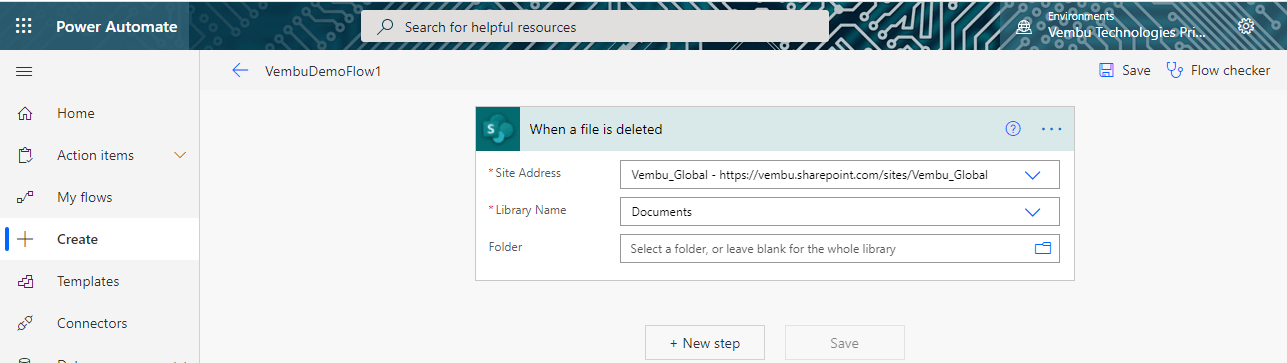The height and width of the screenshot is (363, 1287).
Task: Click the Action items clipboard icon
Action: pos(26,156)
